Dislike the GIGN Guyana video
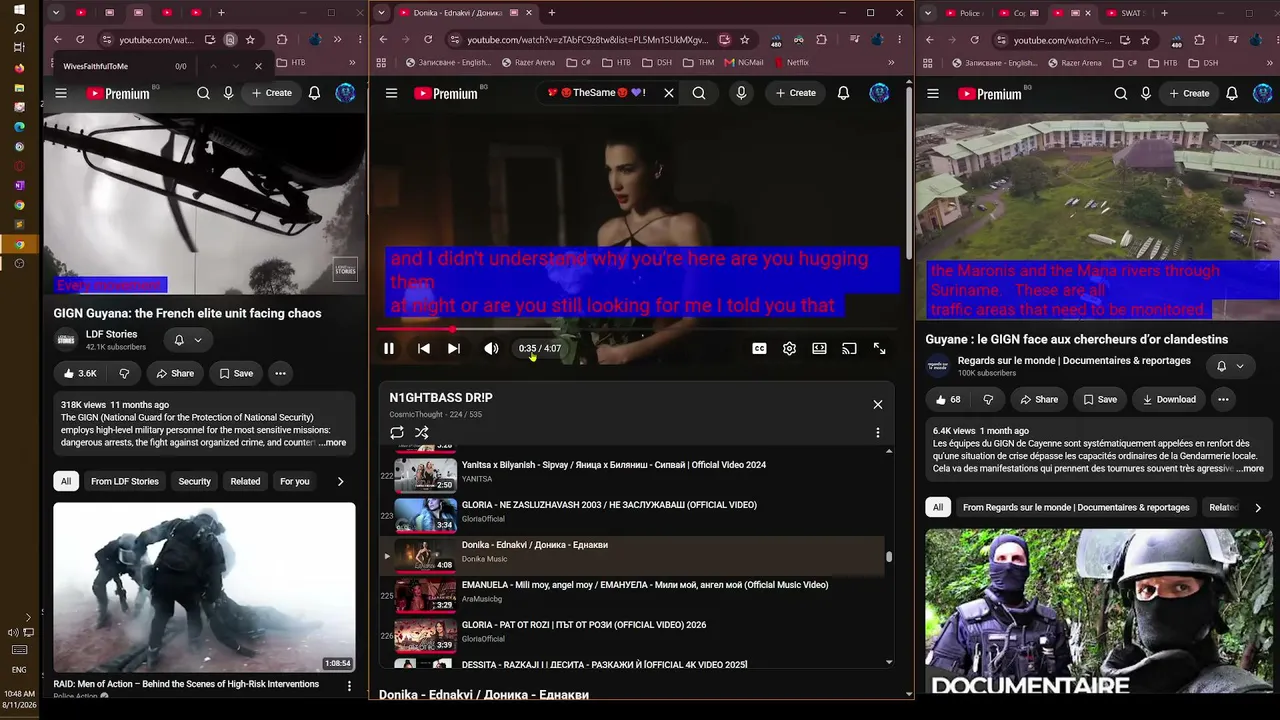The width and height of the screenshot is (1280, 720). pos(124,374)
